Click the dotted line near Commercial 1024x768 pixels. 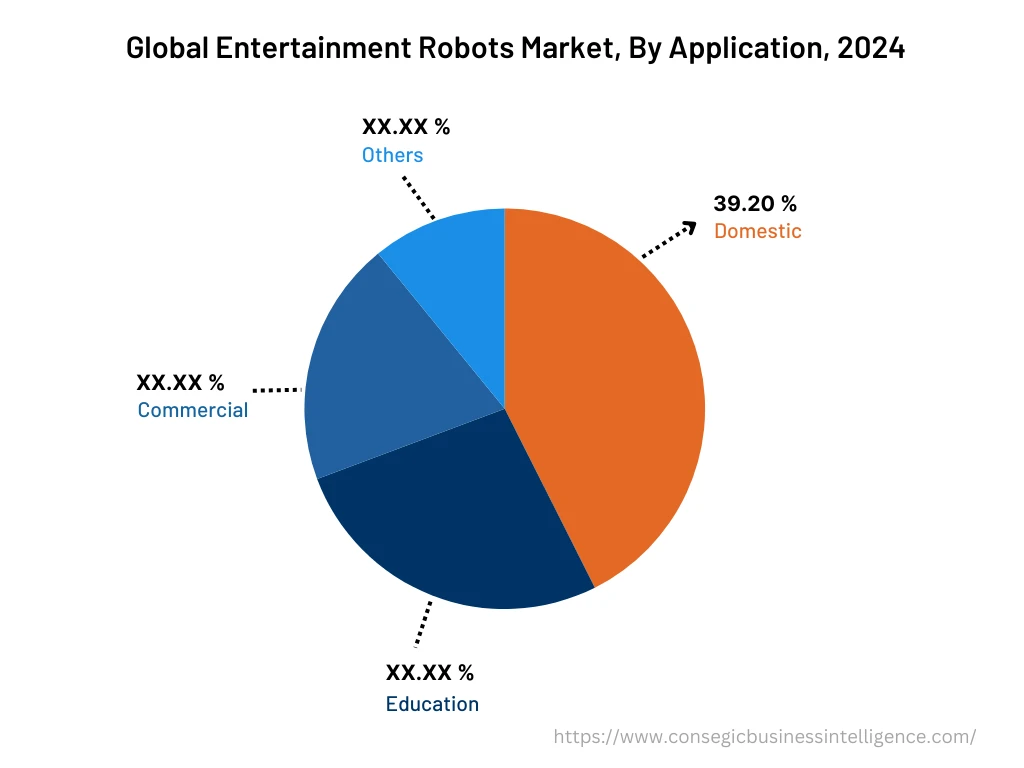pos(276,389)
